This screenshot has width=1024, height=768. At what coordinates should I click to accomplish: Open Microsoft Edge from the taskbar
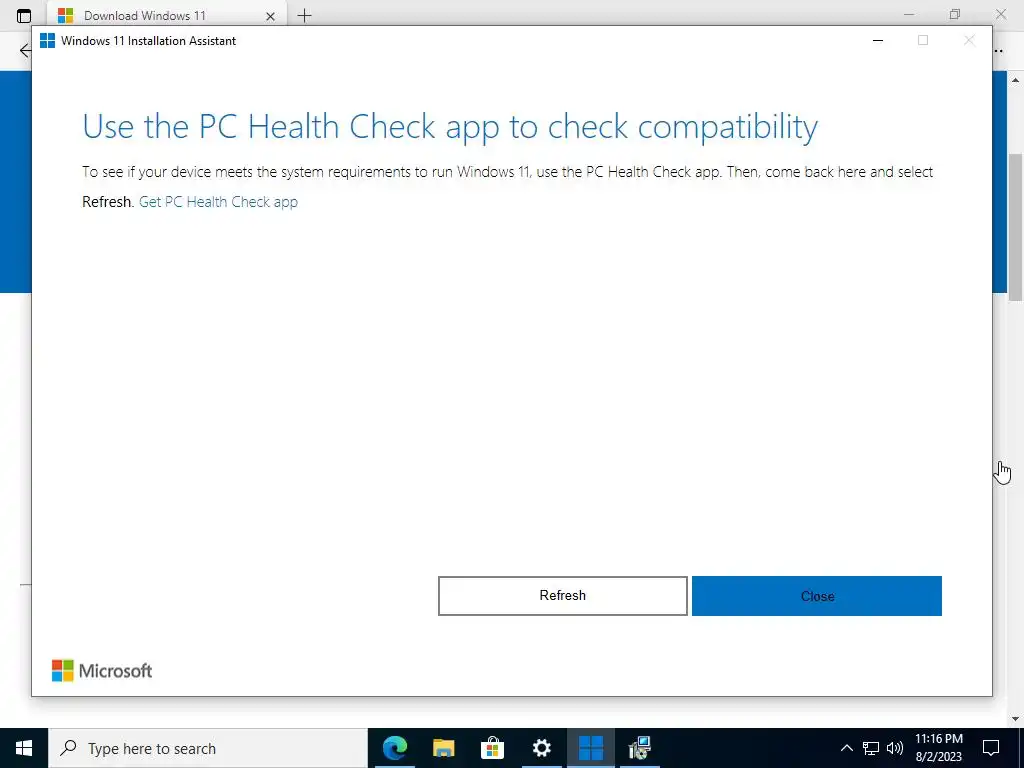(395, 748)
